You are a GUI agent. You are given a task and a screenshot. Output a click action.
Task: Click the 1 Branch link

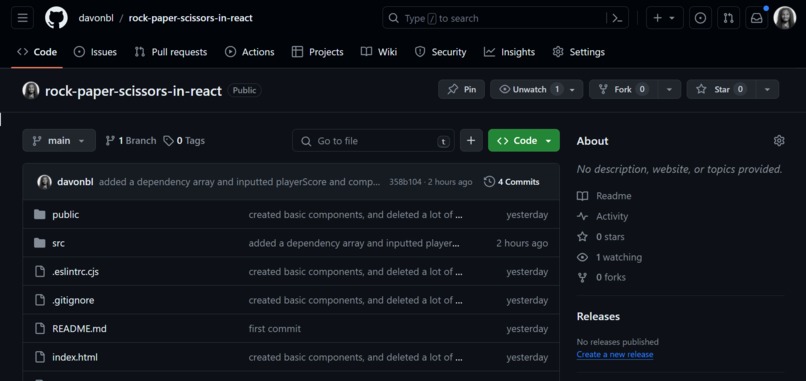pos(131,140)
